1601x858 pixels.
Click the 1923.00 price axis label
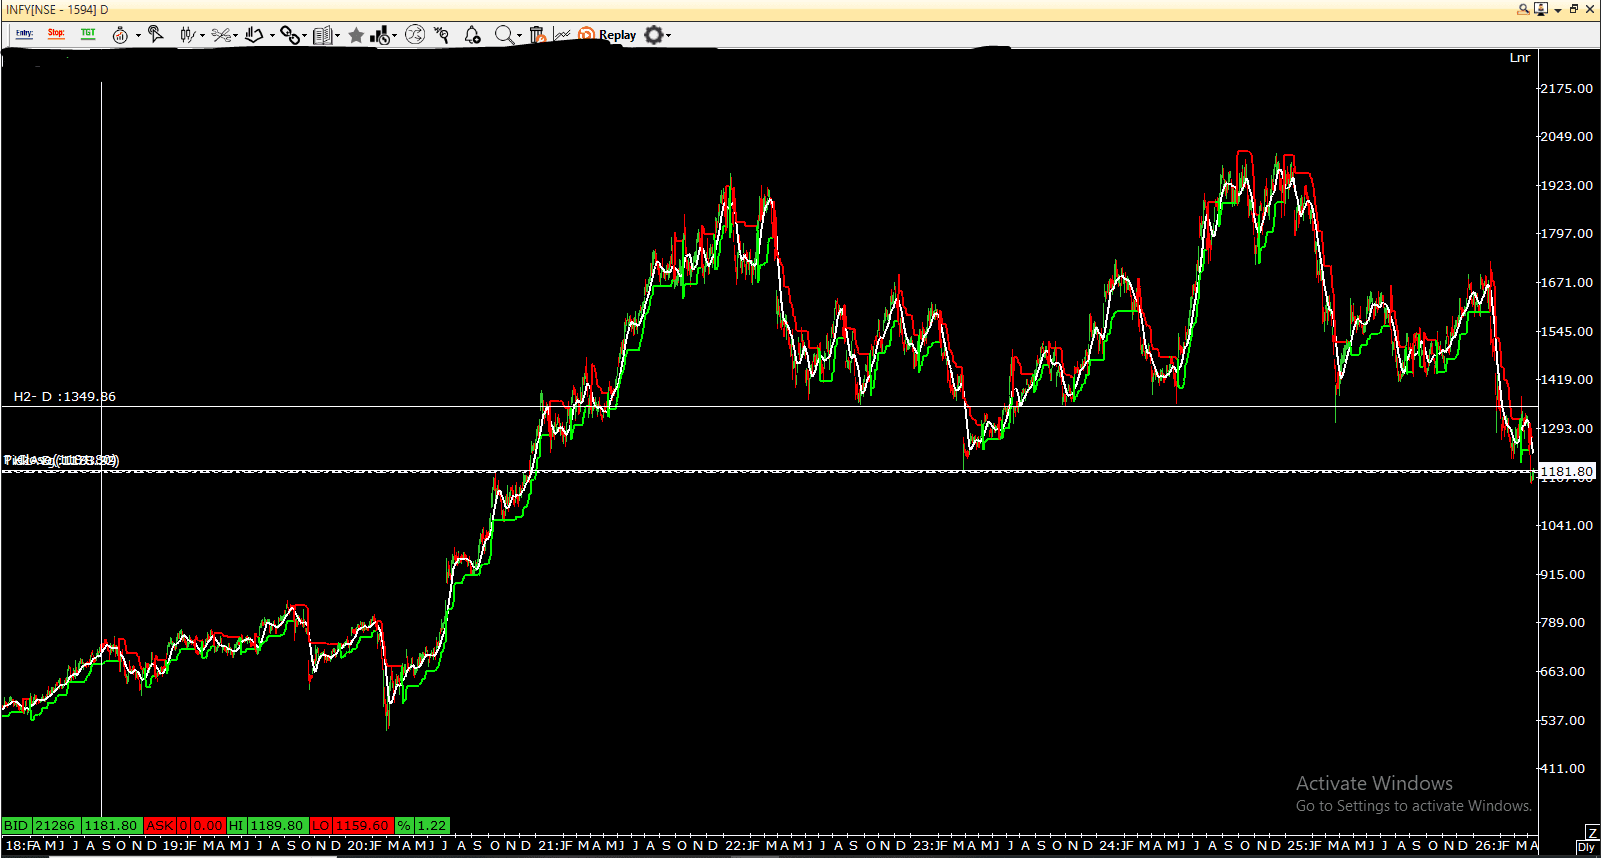(1566, 186)
